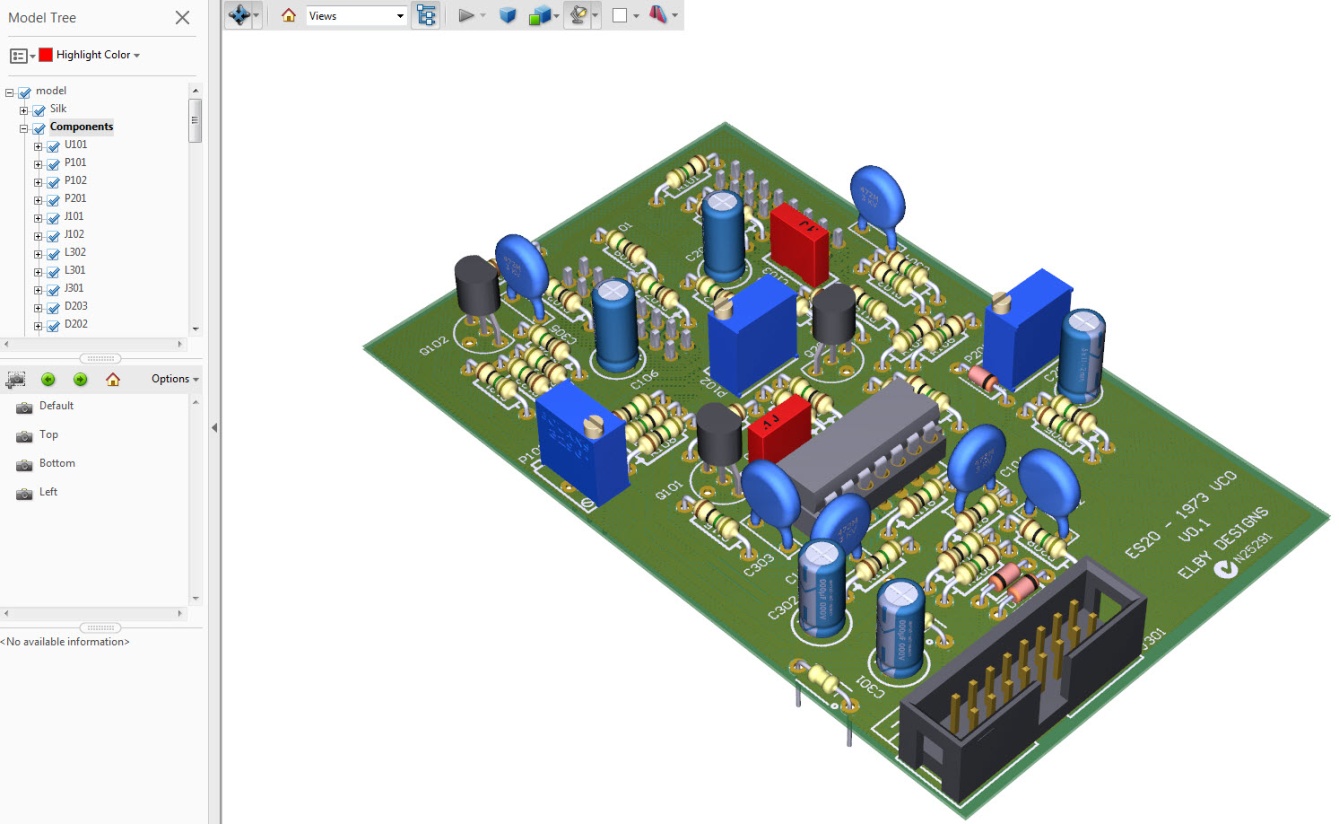The width and height of the screenshot is (1339, 824).
Task: Click the 3D rotate navigation tool
Action: (238, 15)
